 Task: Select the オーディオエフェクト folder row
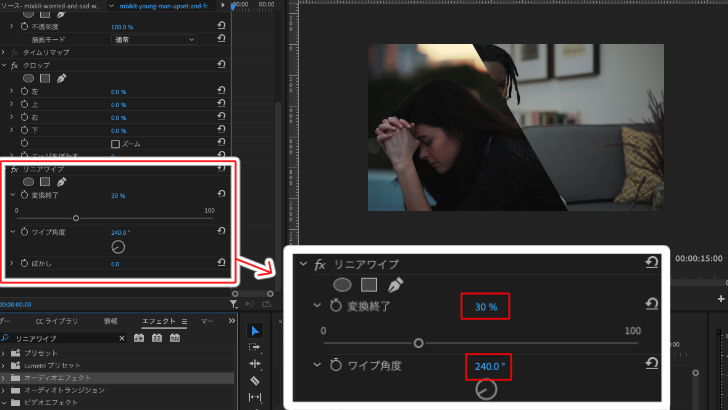point(117,377)
